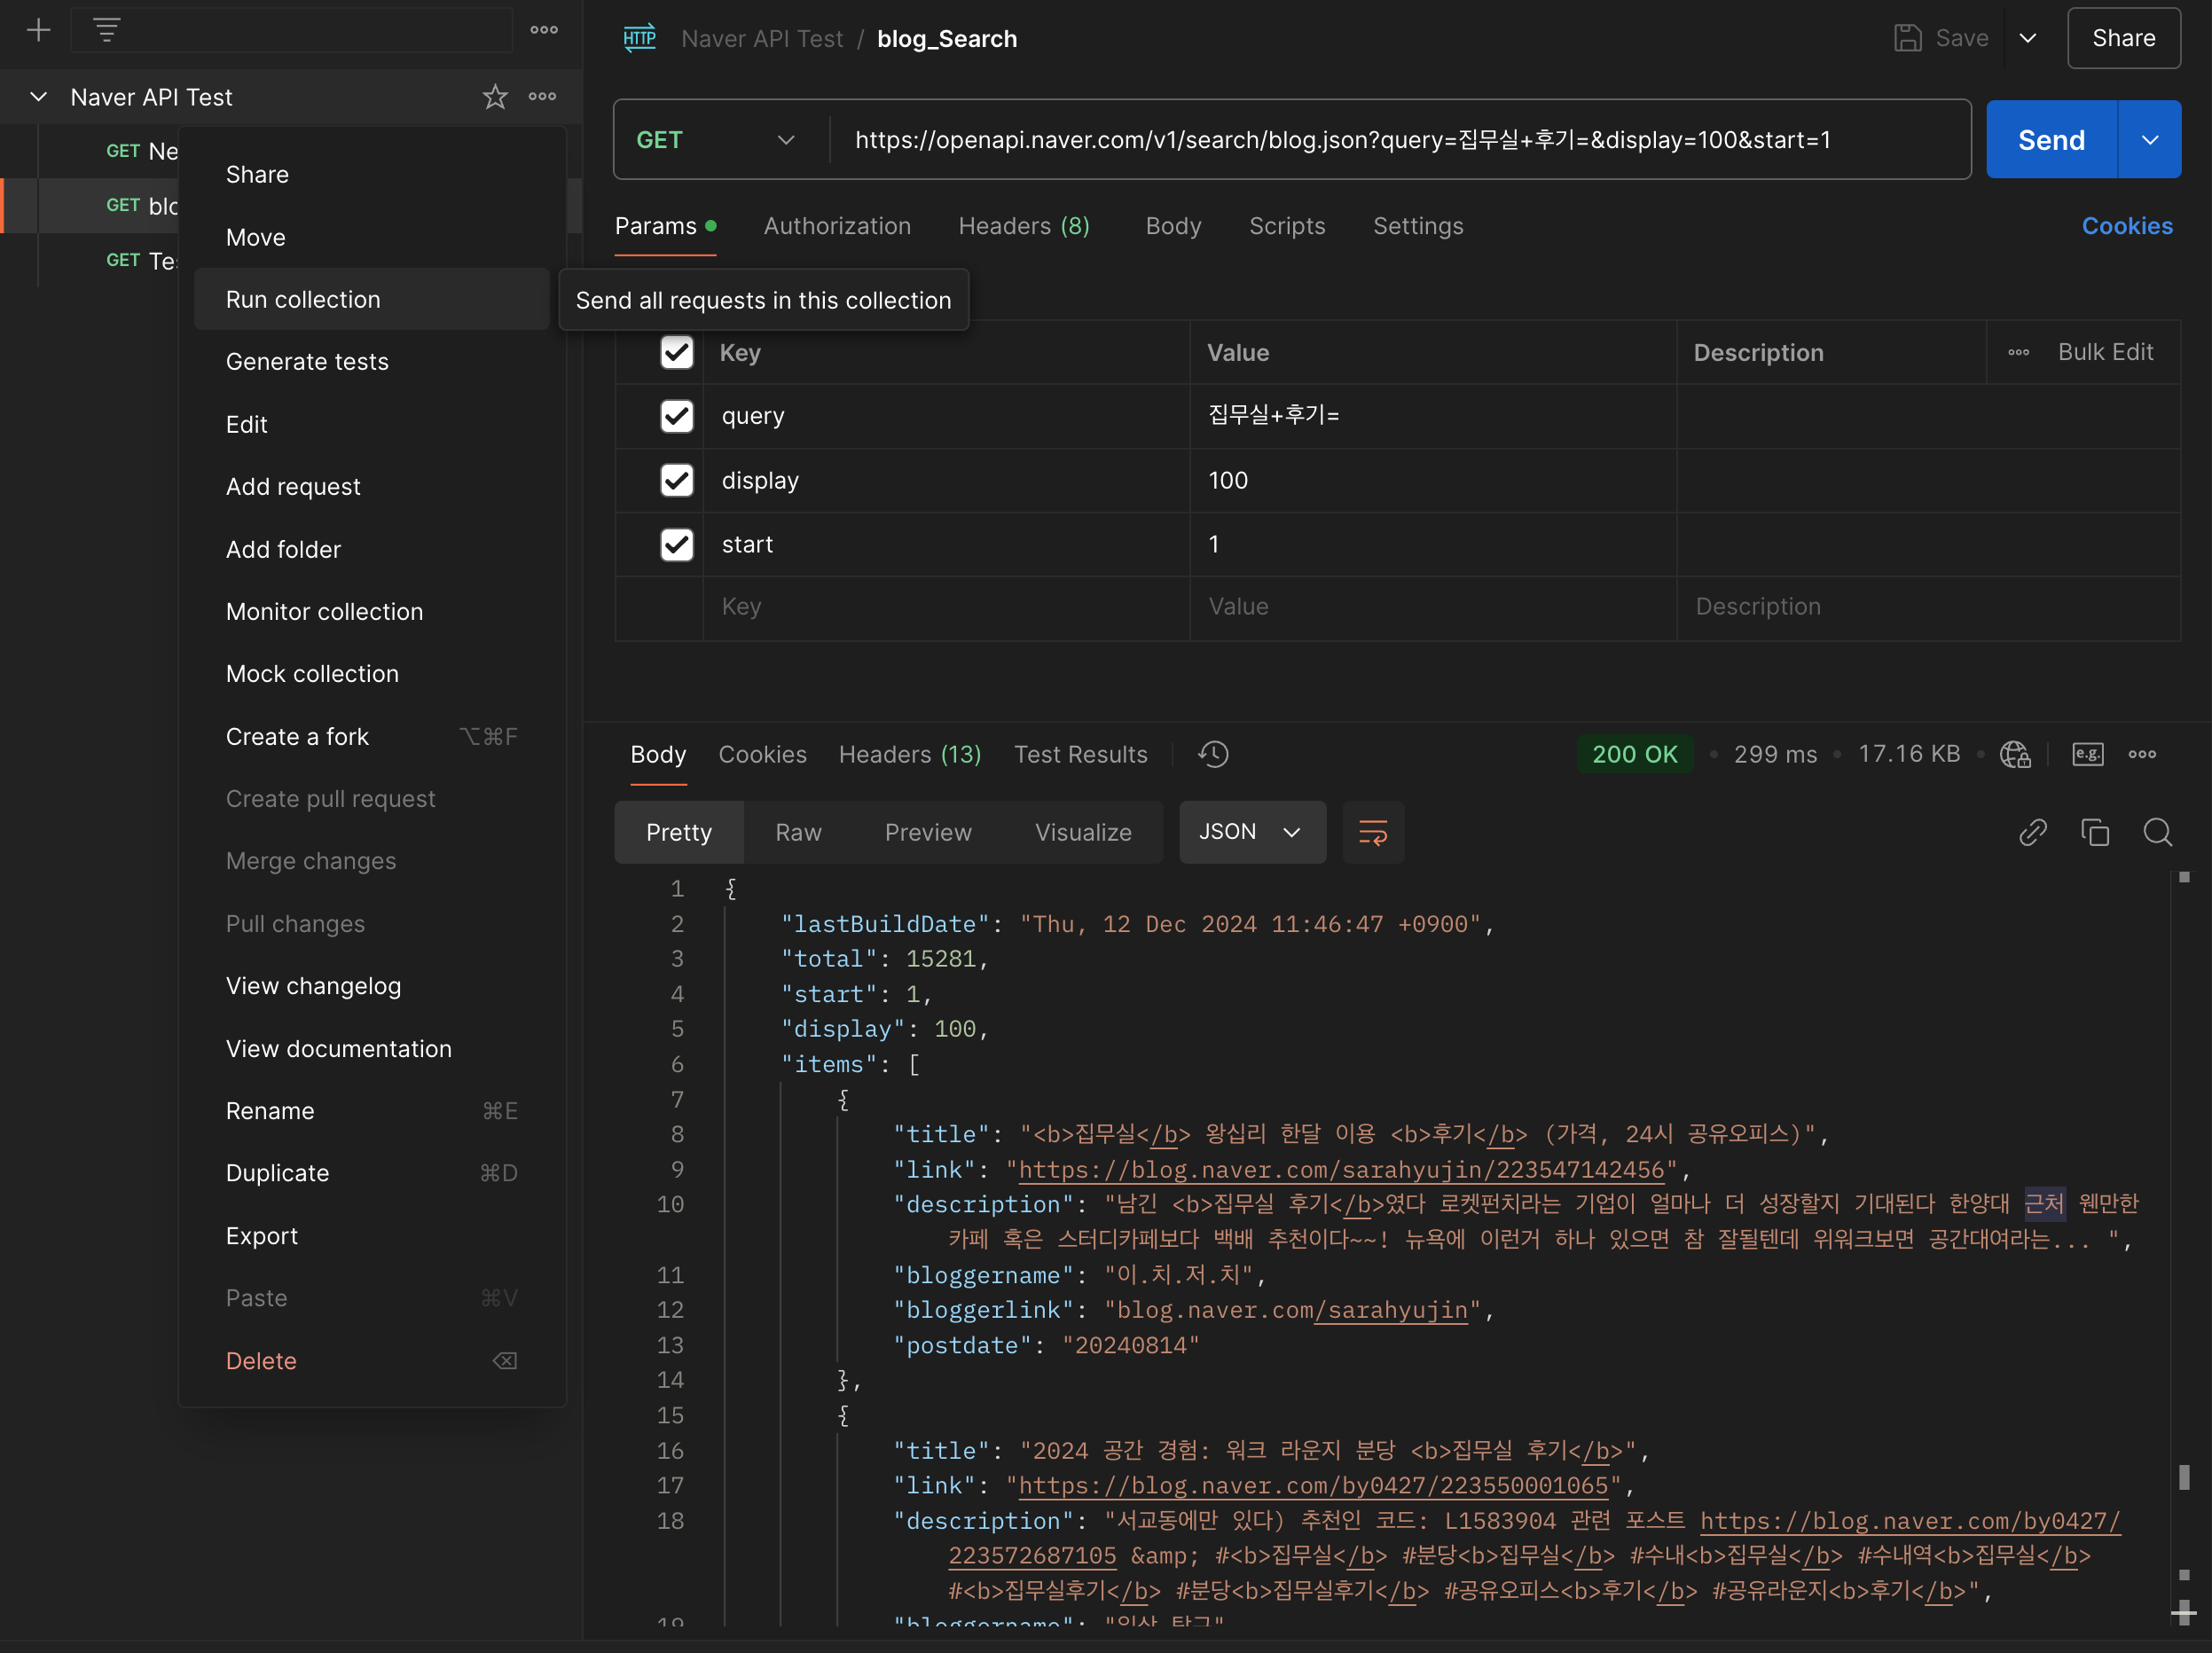Click the request URL input field
The width and height of the screenshot is (2212, 1653).
pyautogui.click(x=1400, y=140)
